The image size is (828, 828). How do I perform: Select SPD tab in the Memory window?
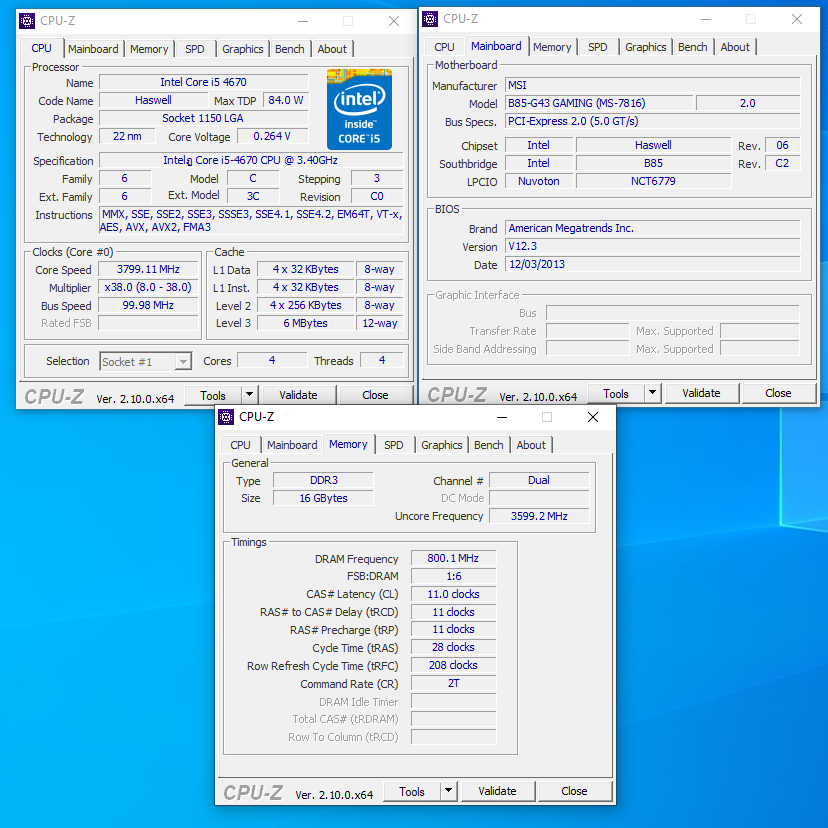coord(393,445)
